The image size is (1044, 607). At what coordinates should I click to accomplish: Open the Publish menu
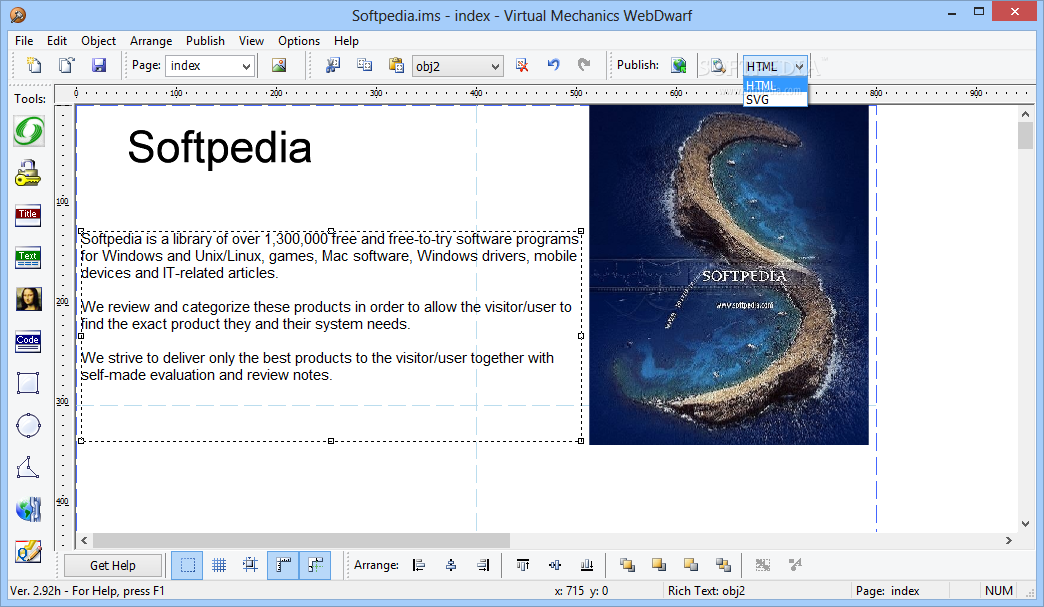[205, 41]
